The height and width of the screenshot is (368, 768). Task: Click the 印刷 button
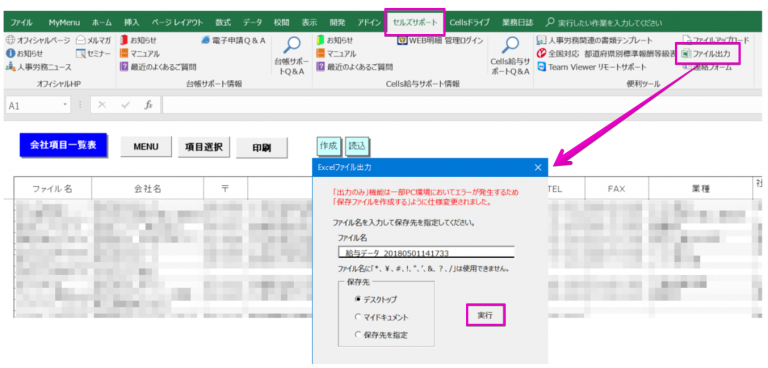262,147
